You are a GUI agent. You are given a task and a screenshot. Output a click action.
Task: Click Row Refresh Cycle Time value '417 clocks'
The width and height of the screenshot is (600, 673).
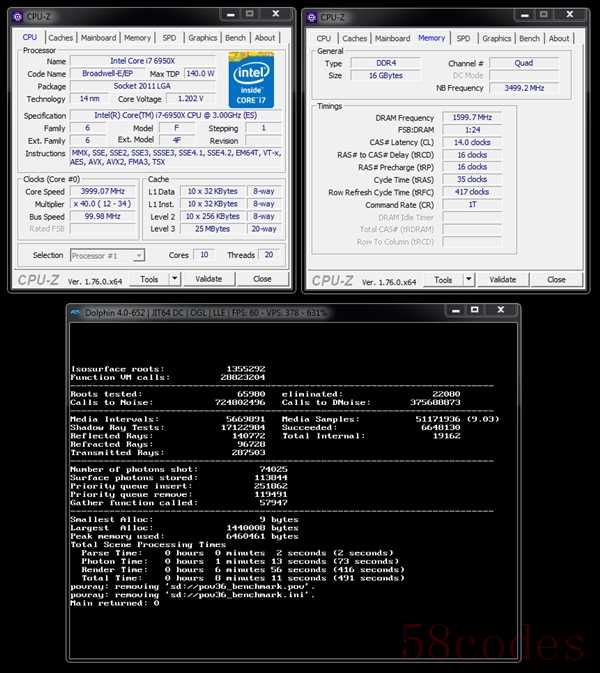[472, 192]
